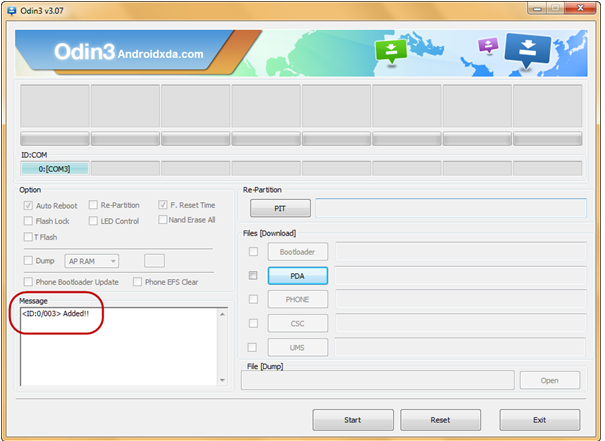Viewport: 605px width, 441px height.
Task: Toggle the Auto Reboot checkbox
Action: click(x=28, y=206)
